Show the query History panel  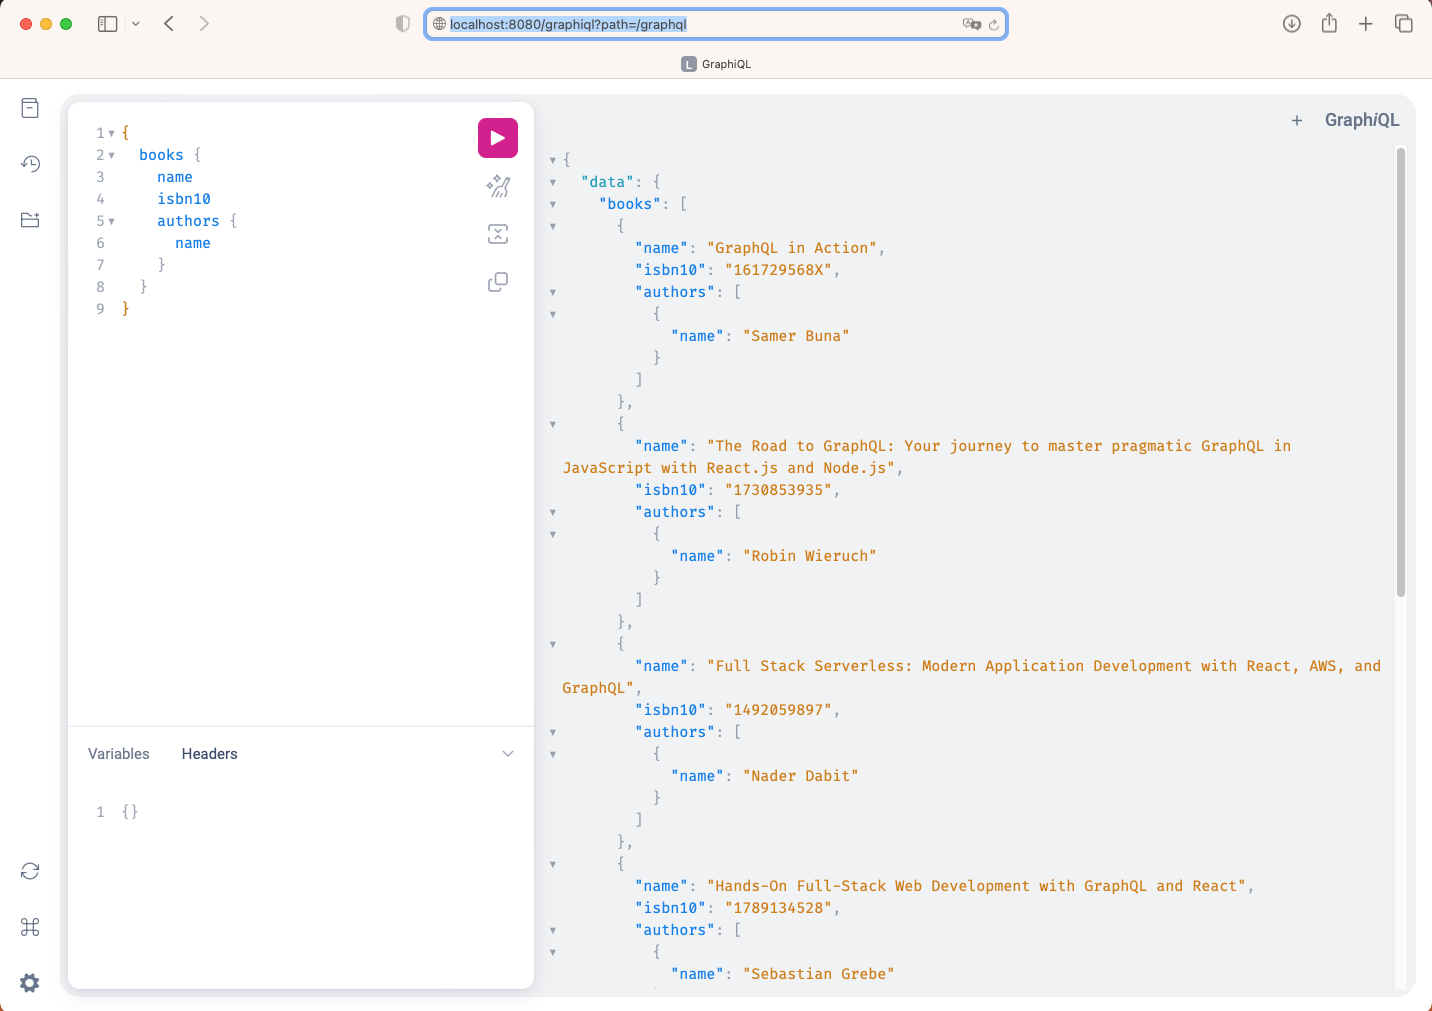(30, 164)
